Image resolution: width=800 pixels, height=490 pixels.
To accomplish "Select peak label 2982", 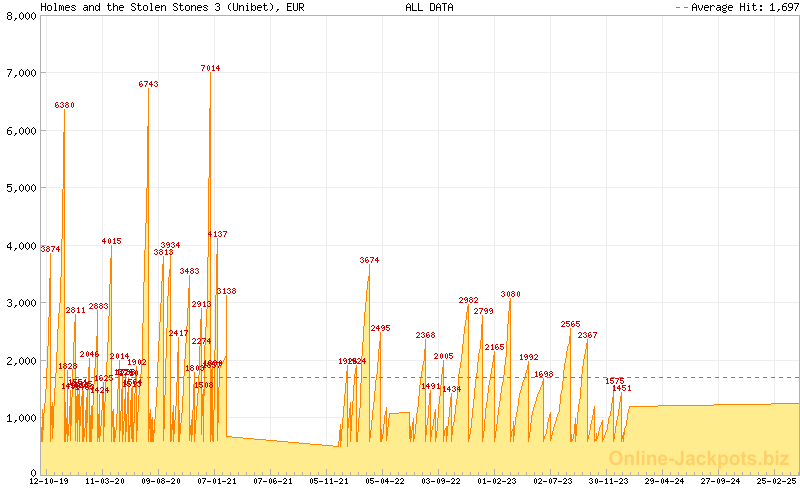I will point(468,300).
